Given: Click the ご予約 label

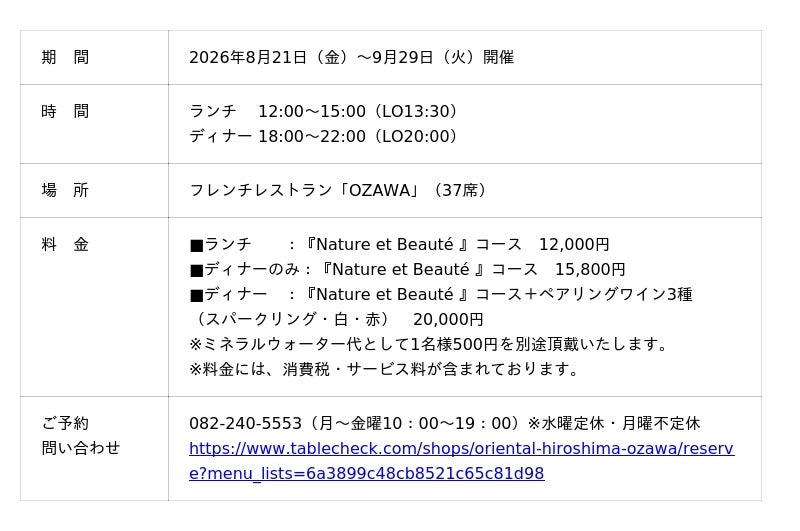Looking at the screenshot, I should [x=65, y=423].
